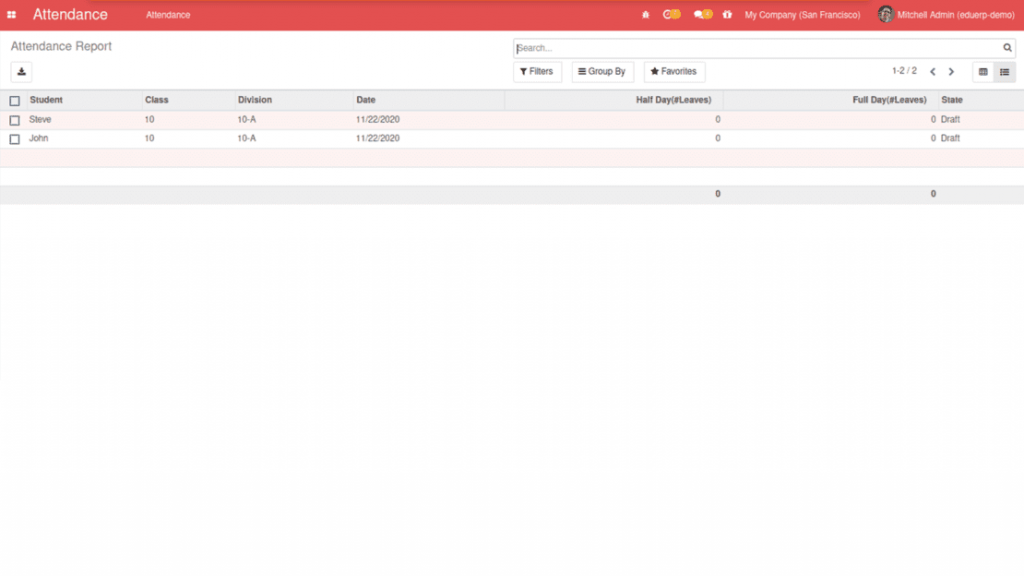Check the box for John row
This screenshot has height=576, width=1024.
[x=14, y=139]
